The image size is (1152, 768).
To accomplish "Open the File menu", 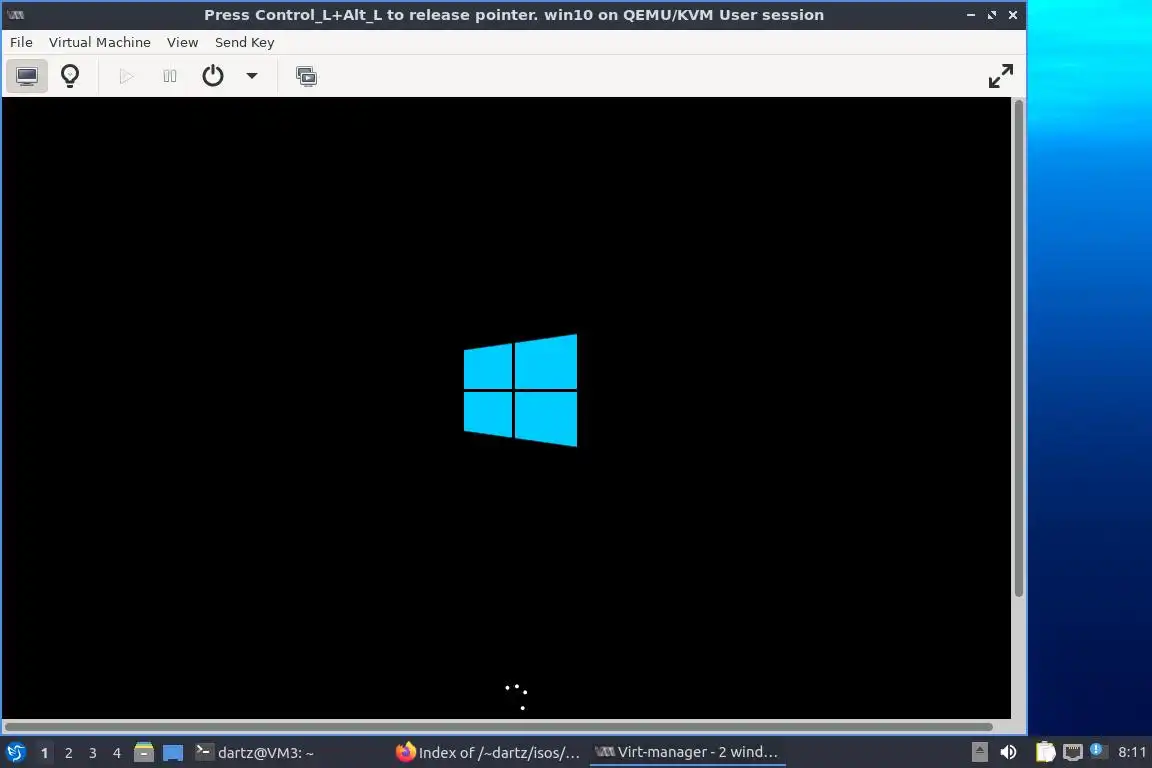I will coord(21,43).
